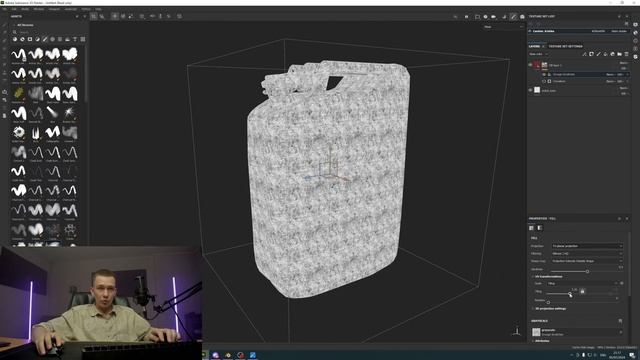Open the third dropdown under Filtering
Viewport: 640px width, 360px height.
point(587,261)
